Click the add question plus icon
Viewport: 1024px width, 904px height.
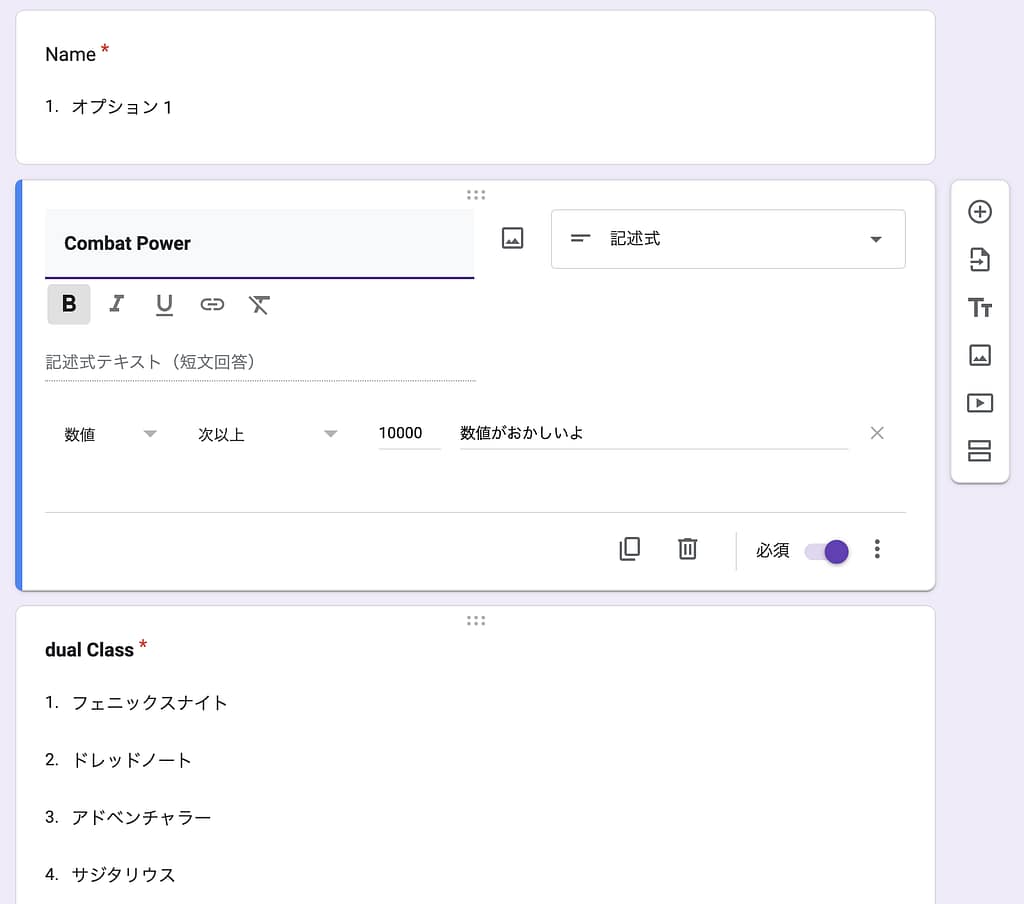pyautogui.click(x=980, y=212)
